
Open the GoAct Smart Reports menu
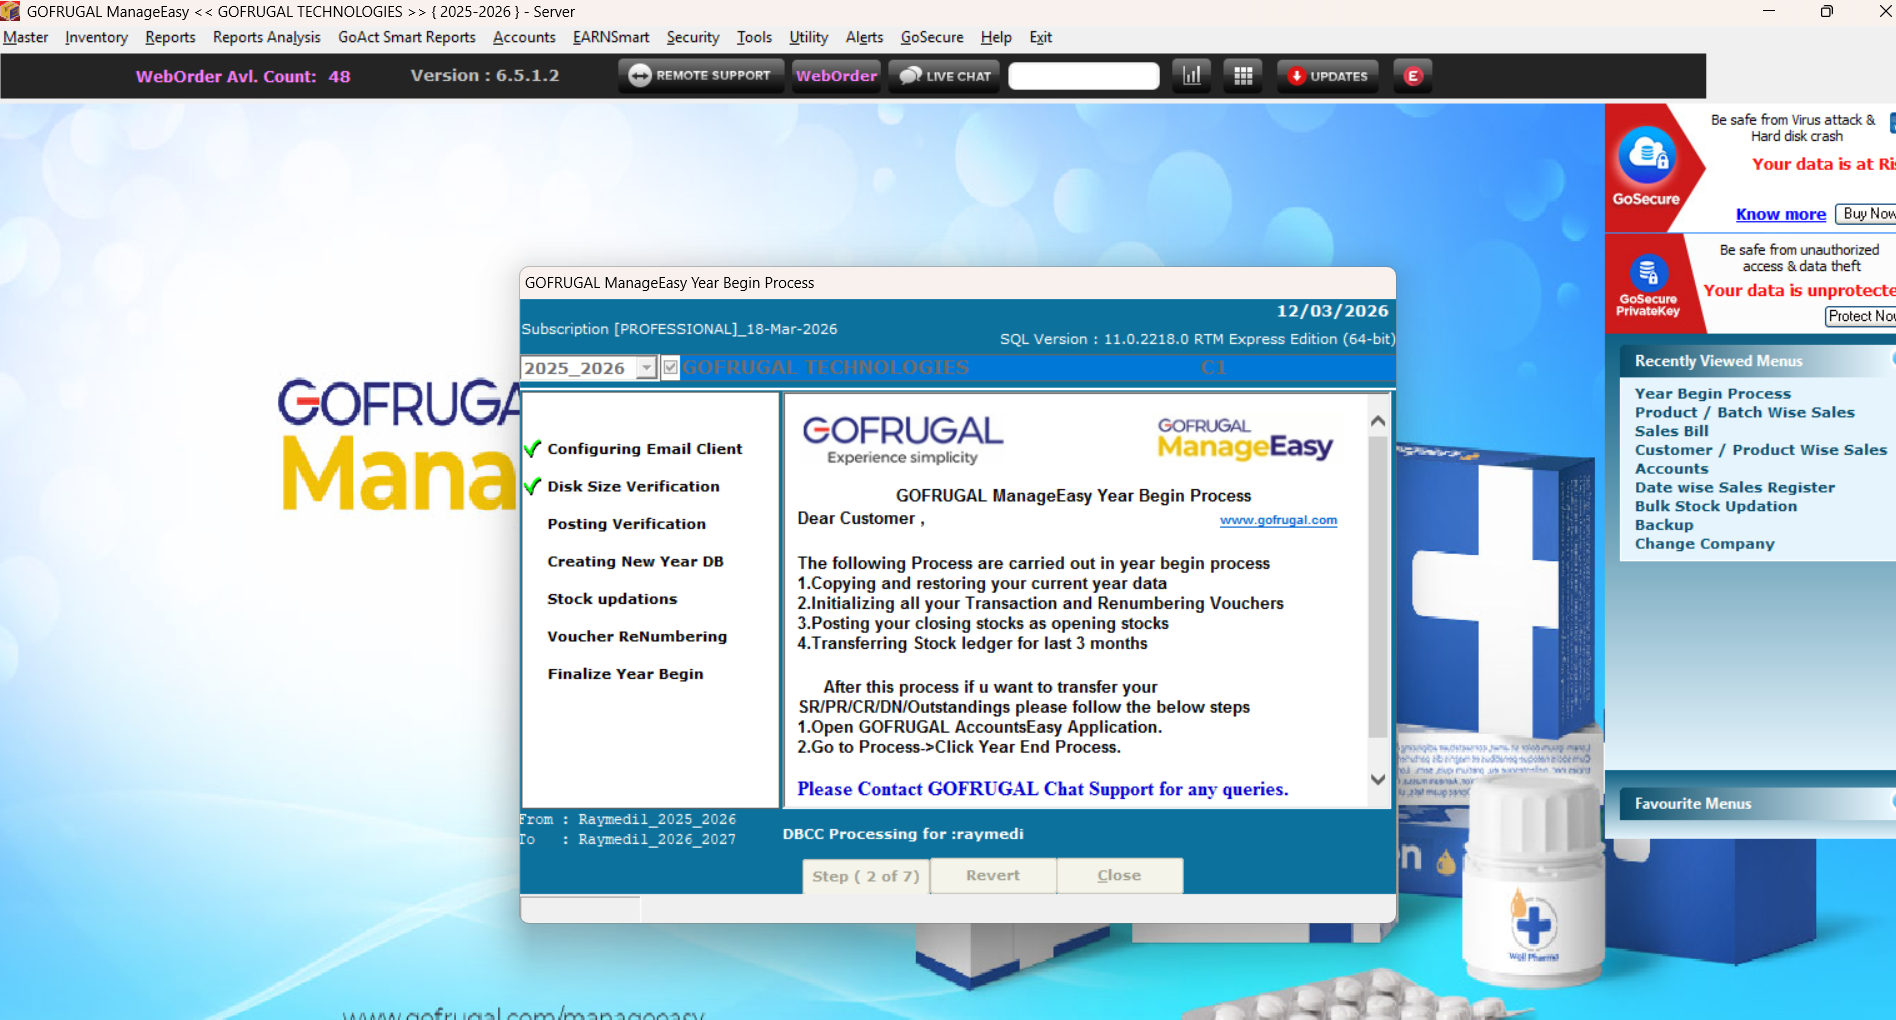[x=407, y=37]
